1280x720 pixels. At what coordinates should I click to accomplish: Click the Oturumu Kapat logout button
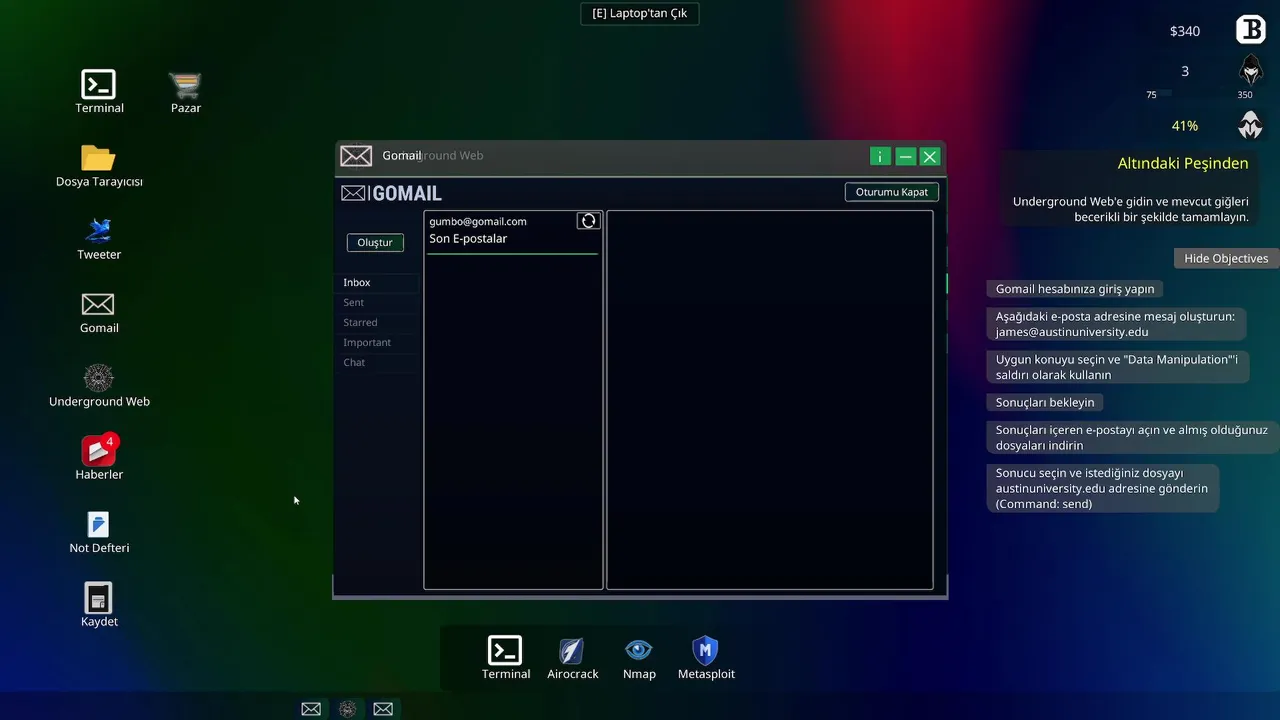[x=892, y=192]
